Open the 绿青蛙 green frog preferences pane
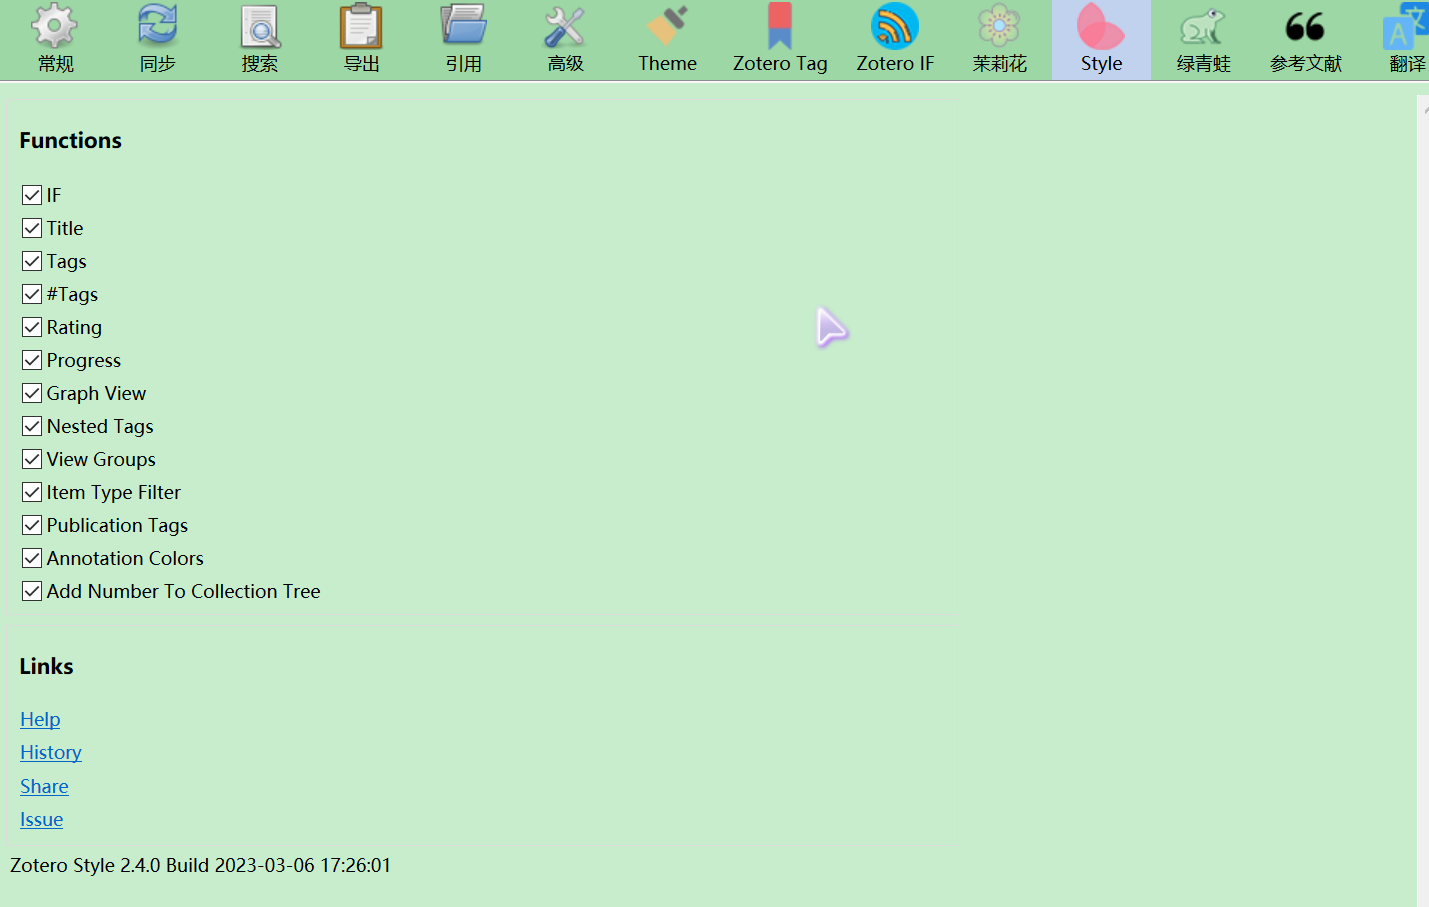 (x=1204, y=40)
